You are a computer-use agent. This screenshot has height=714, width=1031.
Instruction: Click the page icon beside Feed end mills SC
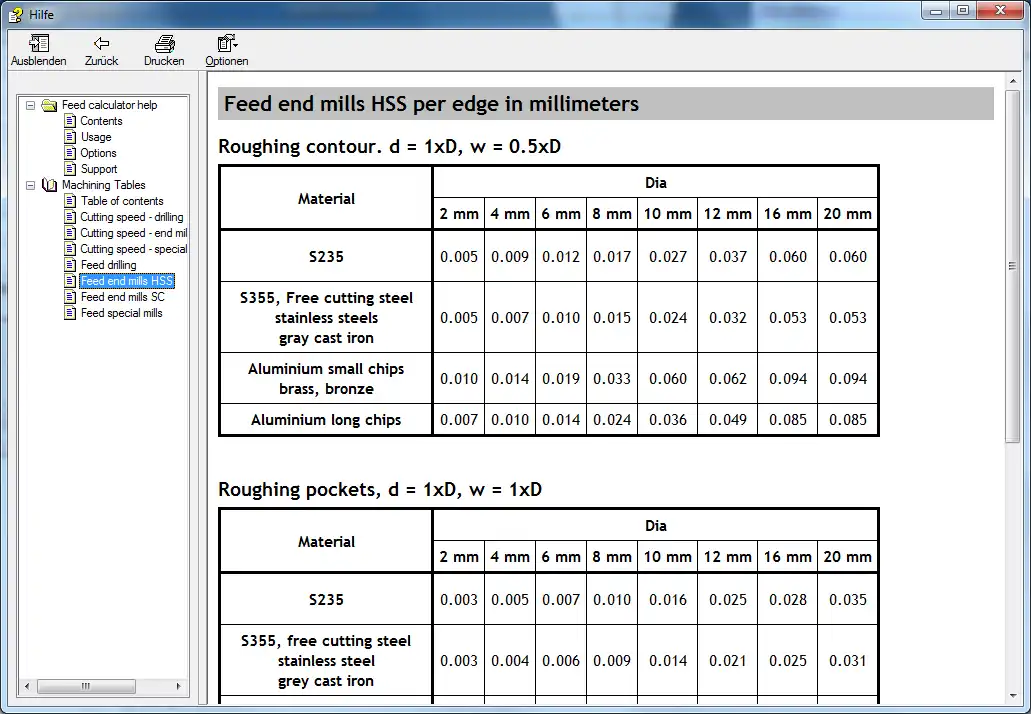pyautogui.click(x=70, y=297)
